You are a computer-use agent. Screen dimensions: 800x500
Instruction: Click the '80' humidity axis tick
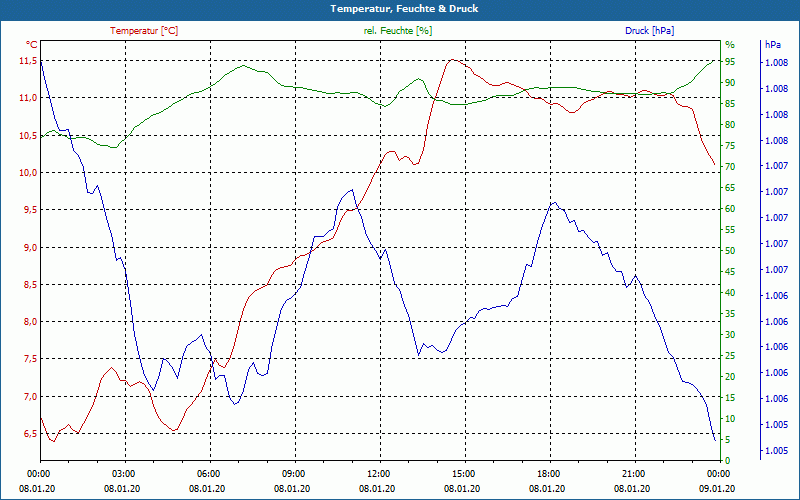click(x=730, y=124)
